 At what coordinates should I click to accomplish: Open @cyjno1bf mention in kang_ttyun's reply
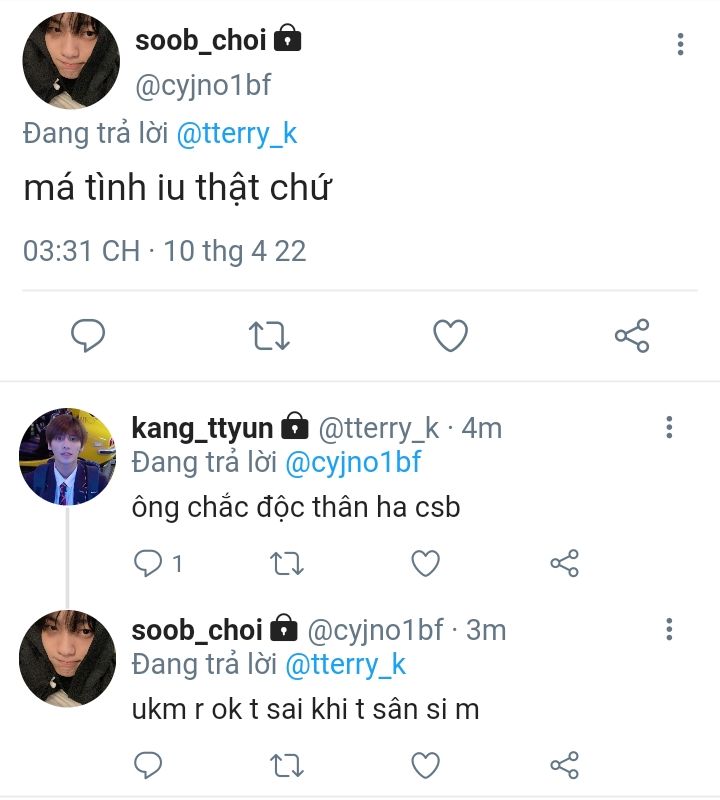click(x=352, y=462)
